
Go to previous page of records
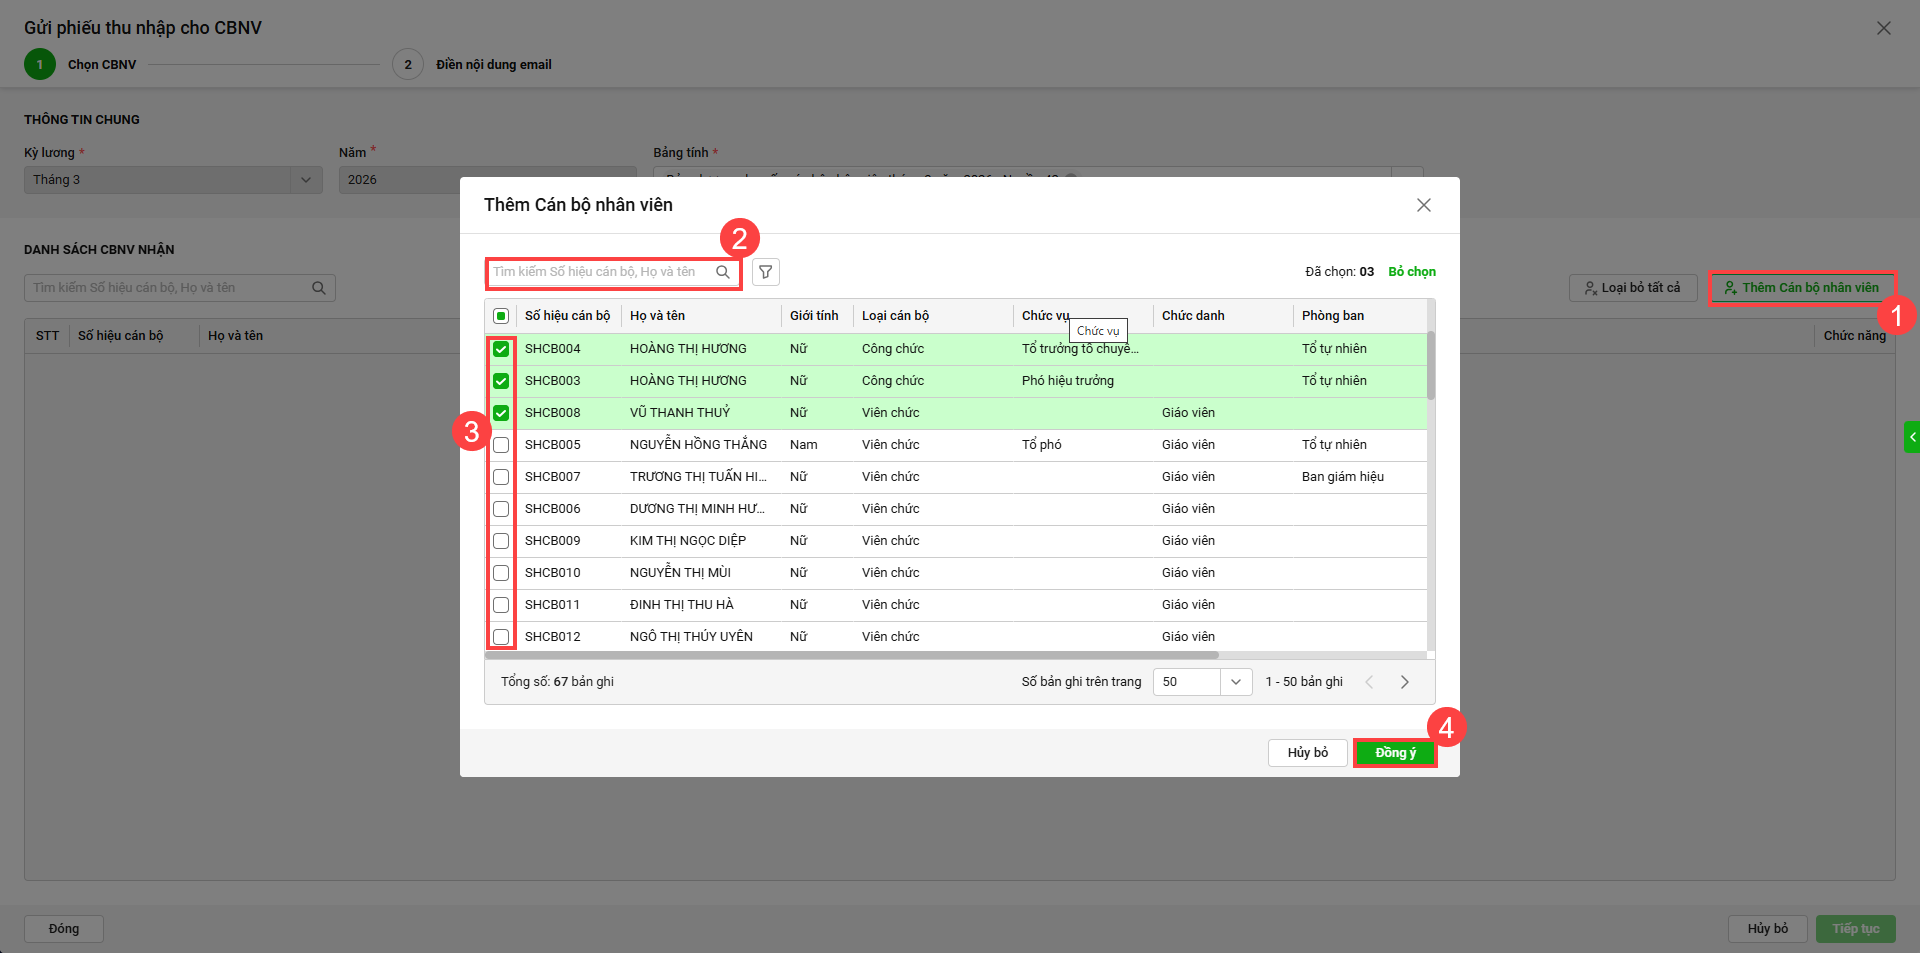[x=1369, y=682]
